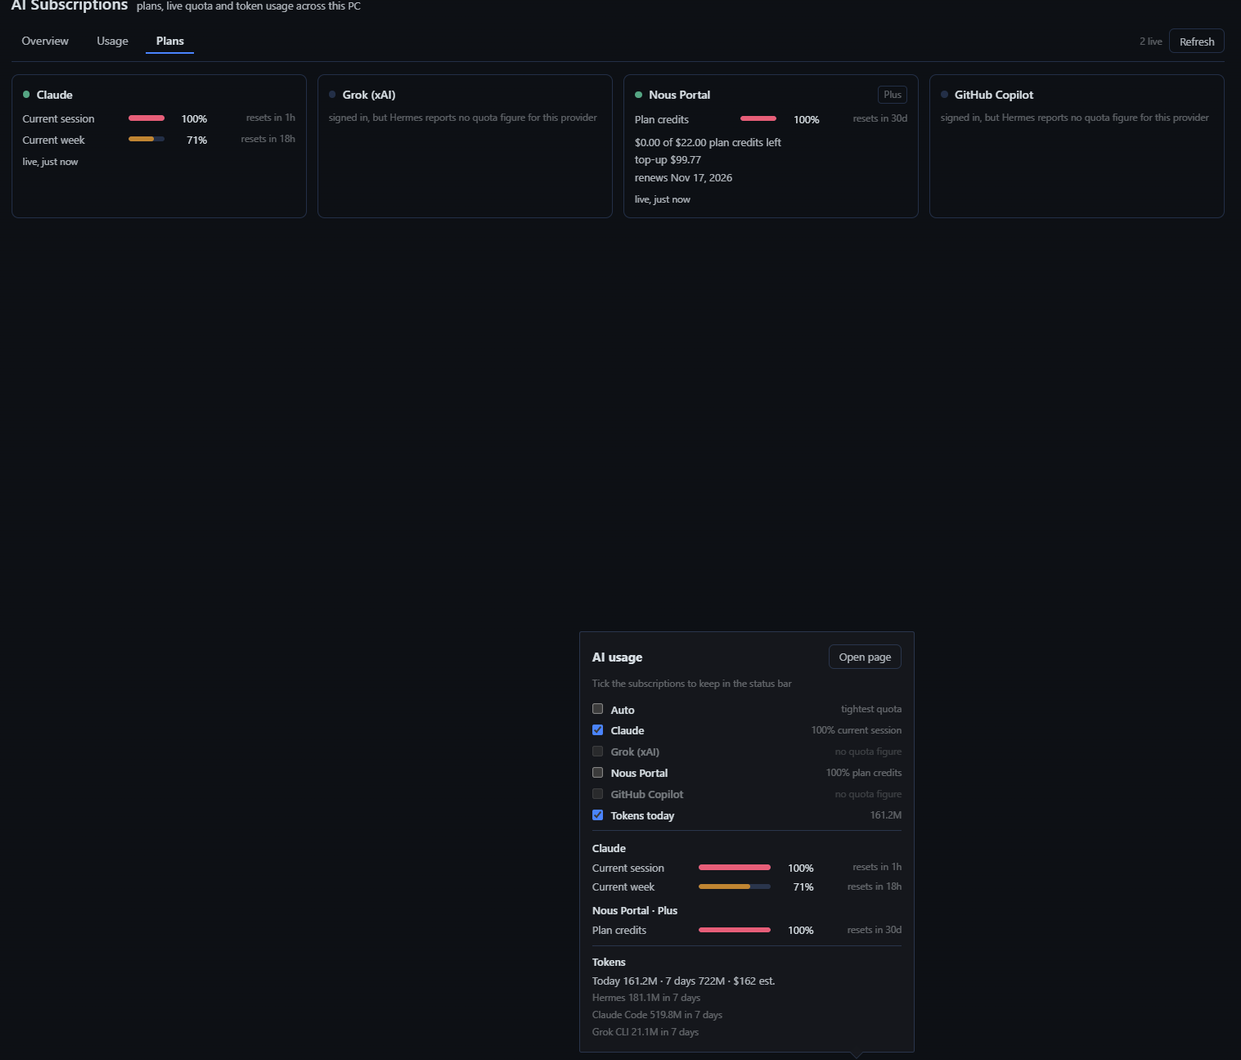
Task: Click 'tightest quota' label next to Auto
Action: coord(871,709)
